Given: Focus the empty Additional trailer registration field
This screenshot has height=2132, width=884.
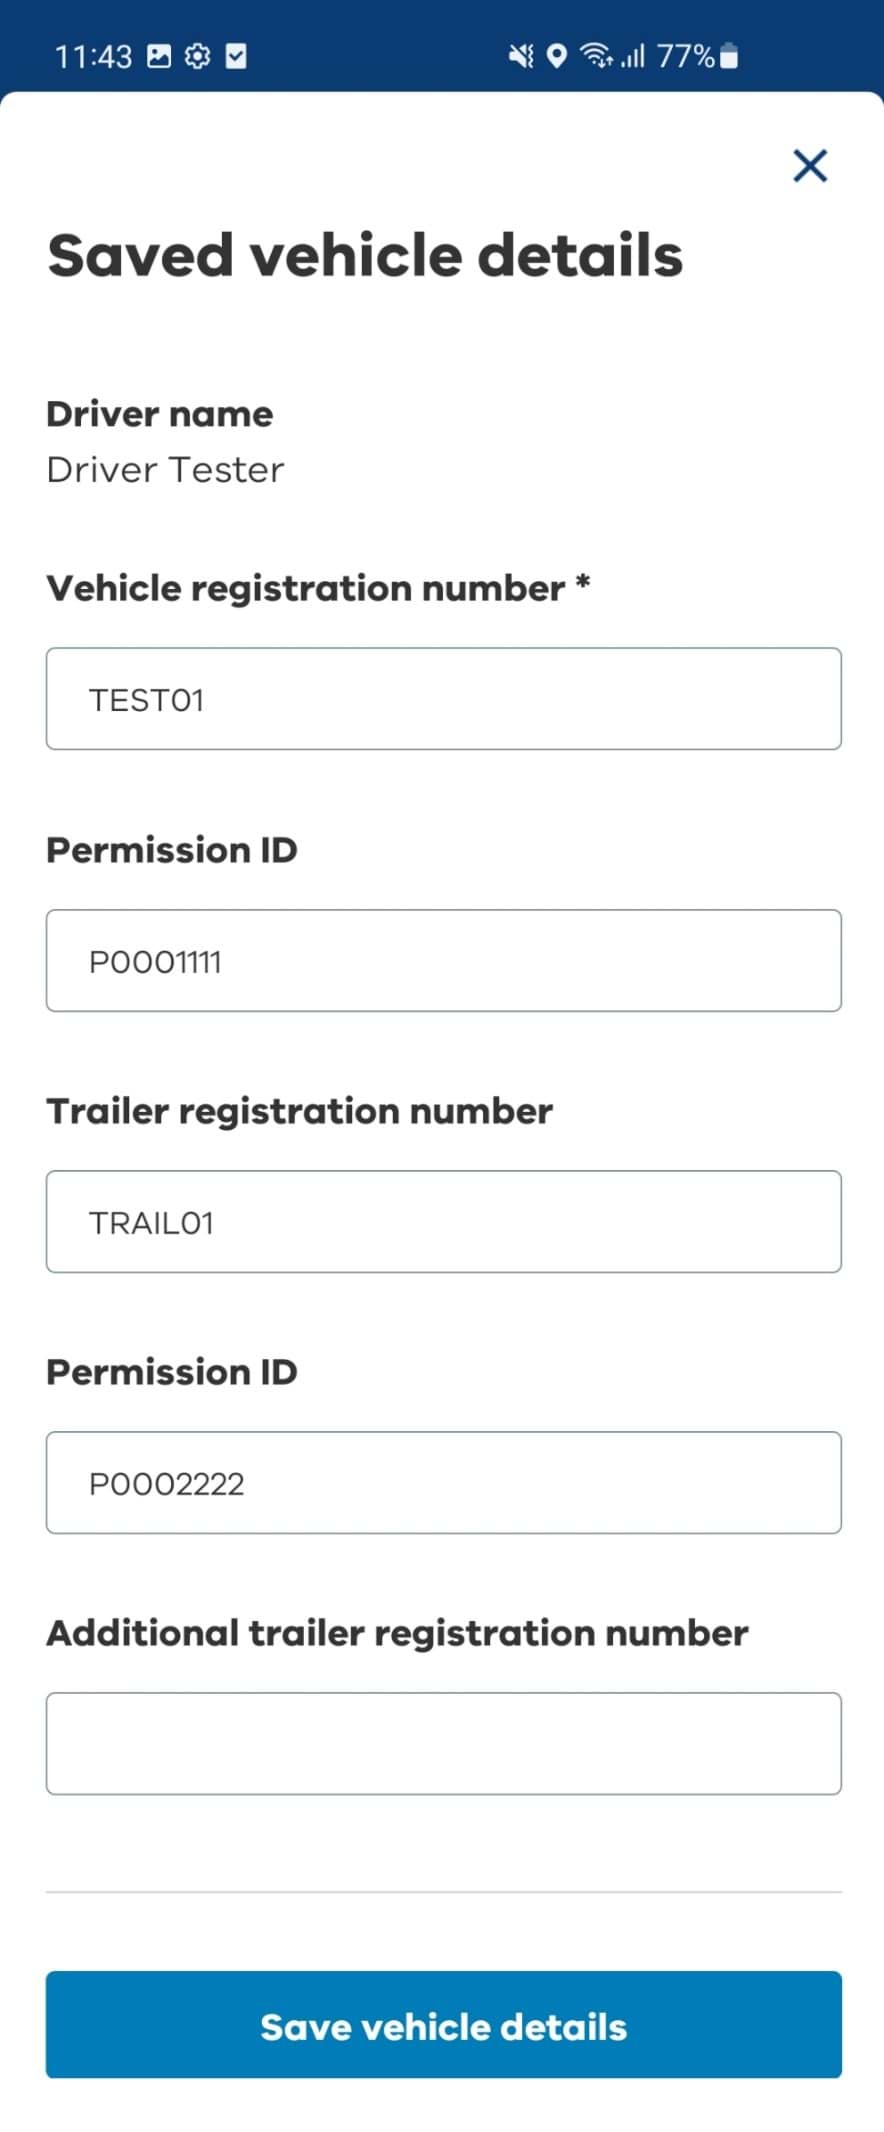Looking at the screenshot, I should pyautogui.click(x=443, y=1744).
